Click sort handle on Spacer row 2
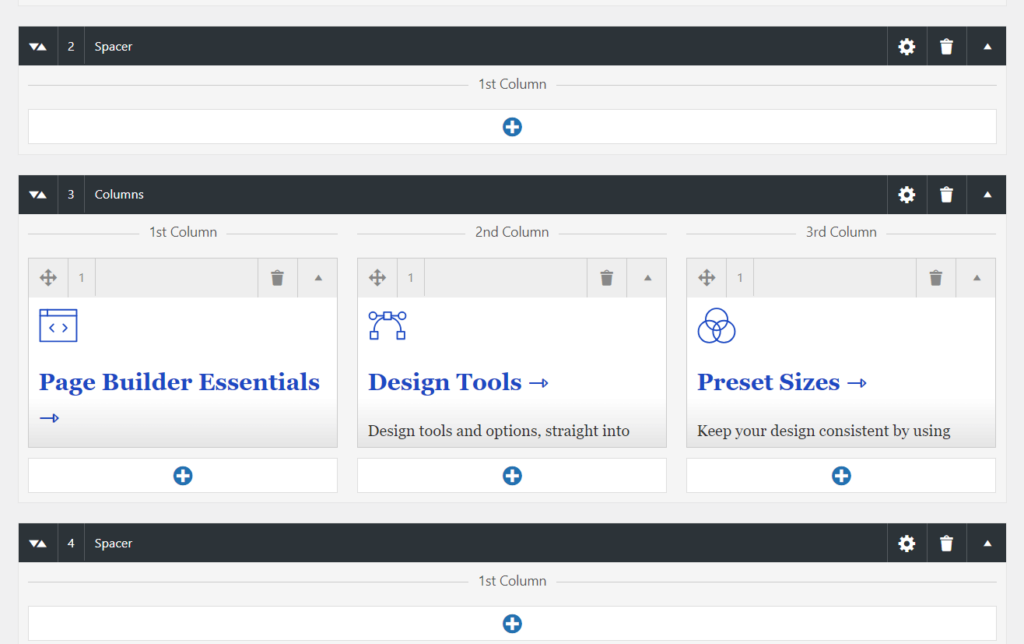The image size is (1024, 644). 38,46
